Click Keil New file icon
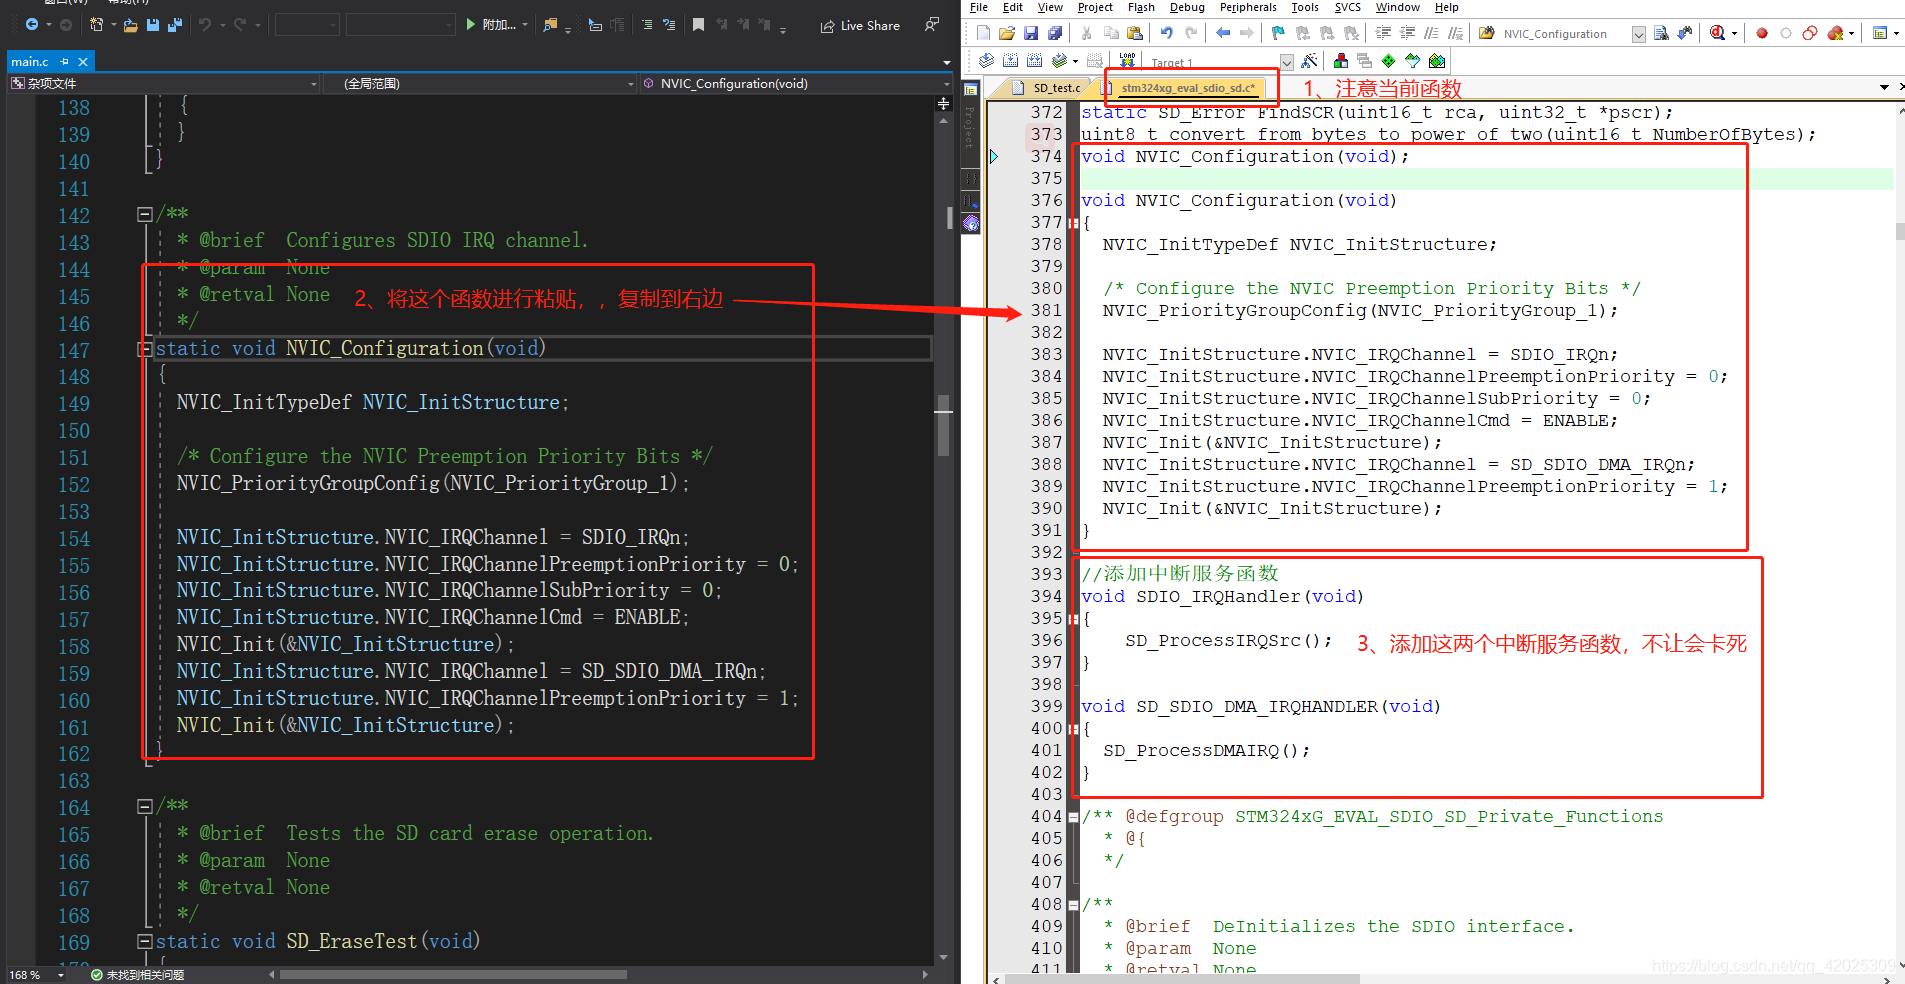 coord(983,33)
